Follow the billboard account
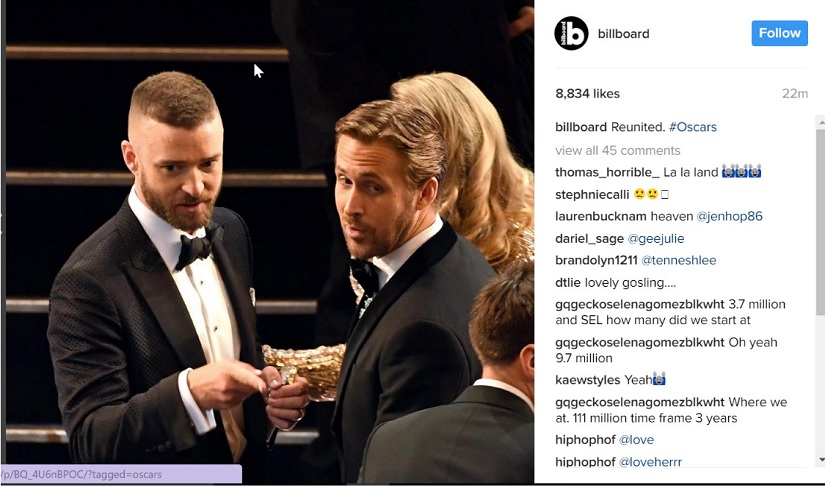 [779, 33]
